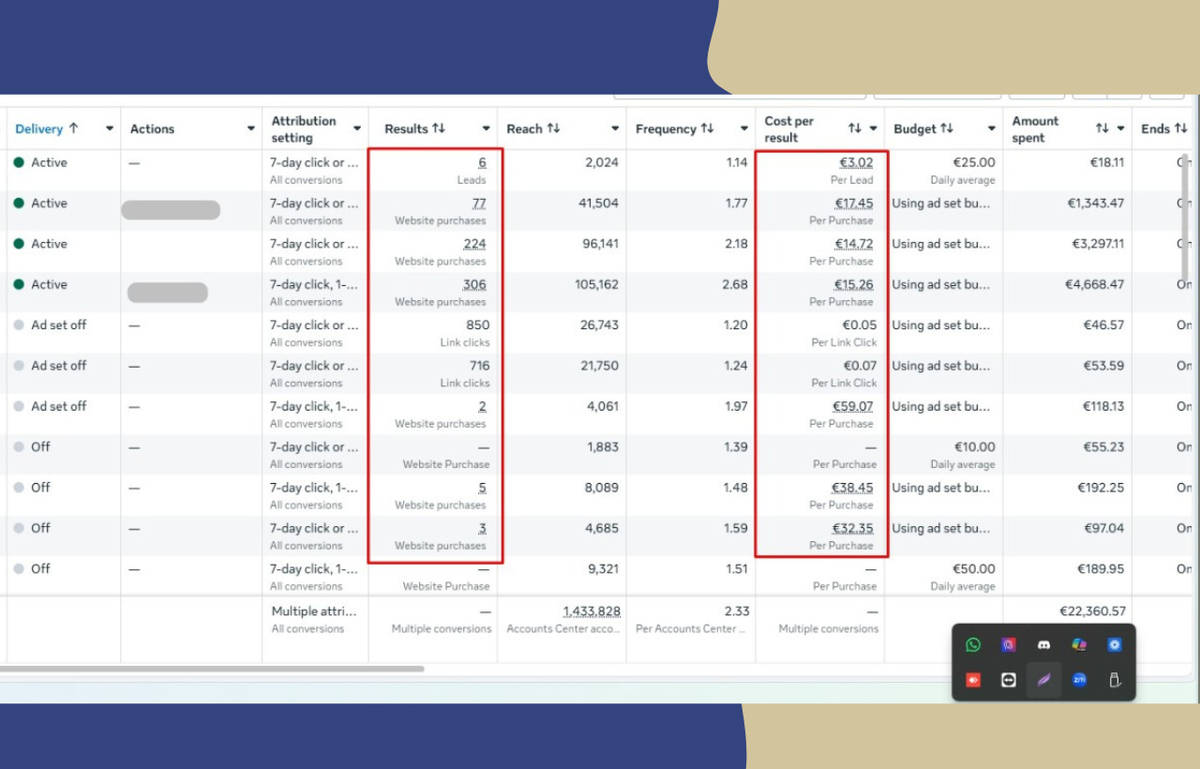1200x769 pixels.
Task: Open the Actions column dropdown arrow
Action: pyautogui.click(x=250, y=129)
